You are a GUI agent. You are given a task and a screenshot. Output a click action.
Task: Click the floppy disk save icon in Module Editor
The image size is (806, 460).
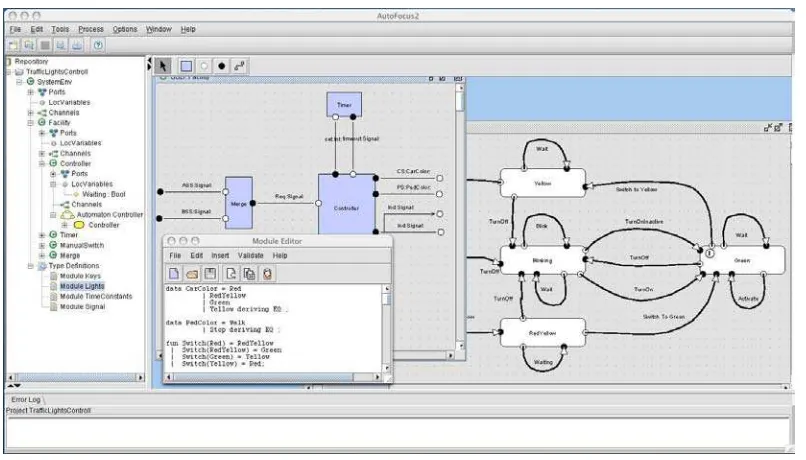210,273
